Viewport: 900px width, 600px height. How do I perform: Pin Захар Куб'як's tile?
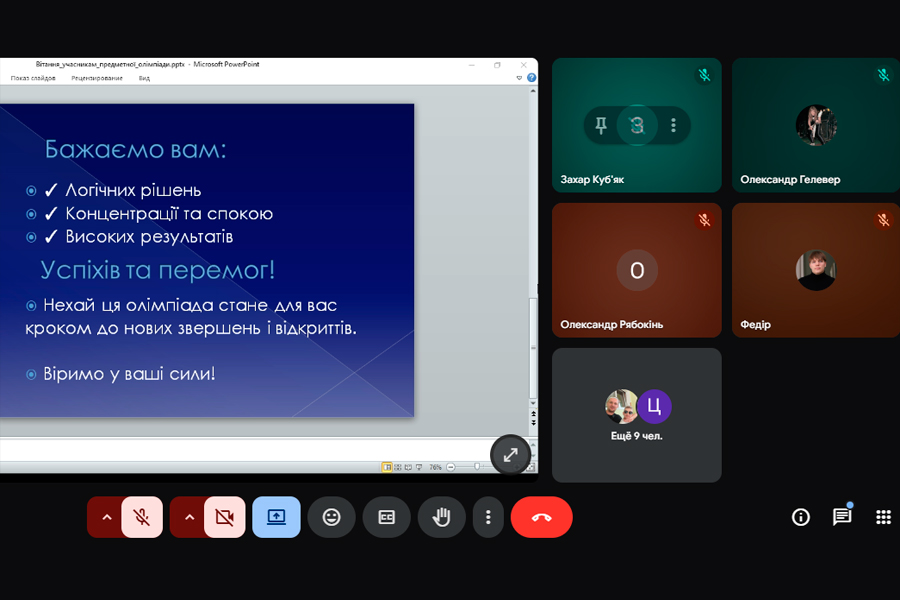coord(601,125)
